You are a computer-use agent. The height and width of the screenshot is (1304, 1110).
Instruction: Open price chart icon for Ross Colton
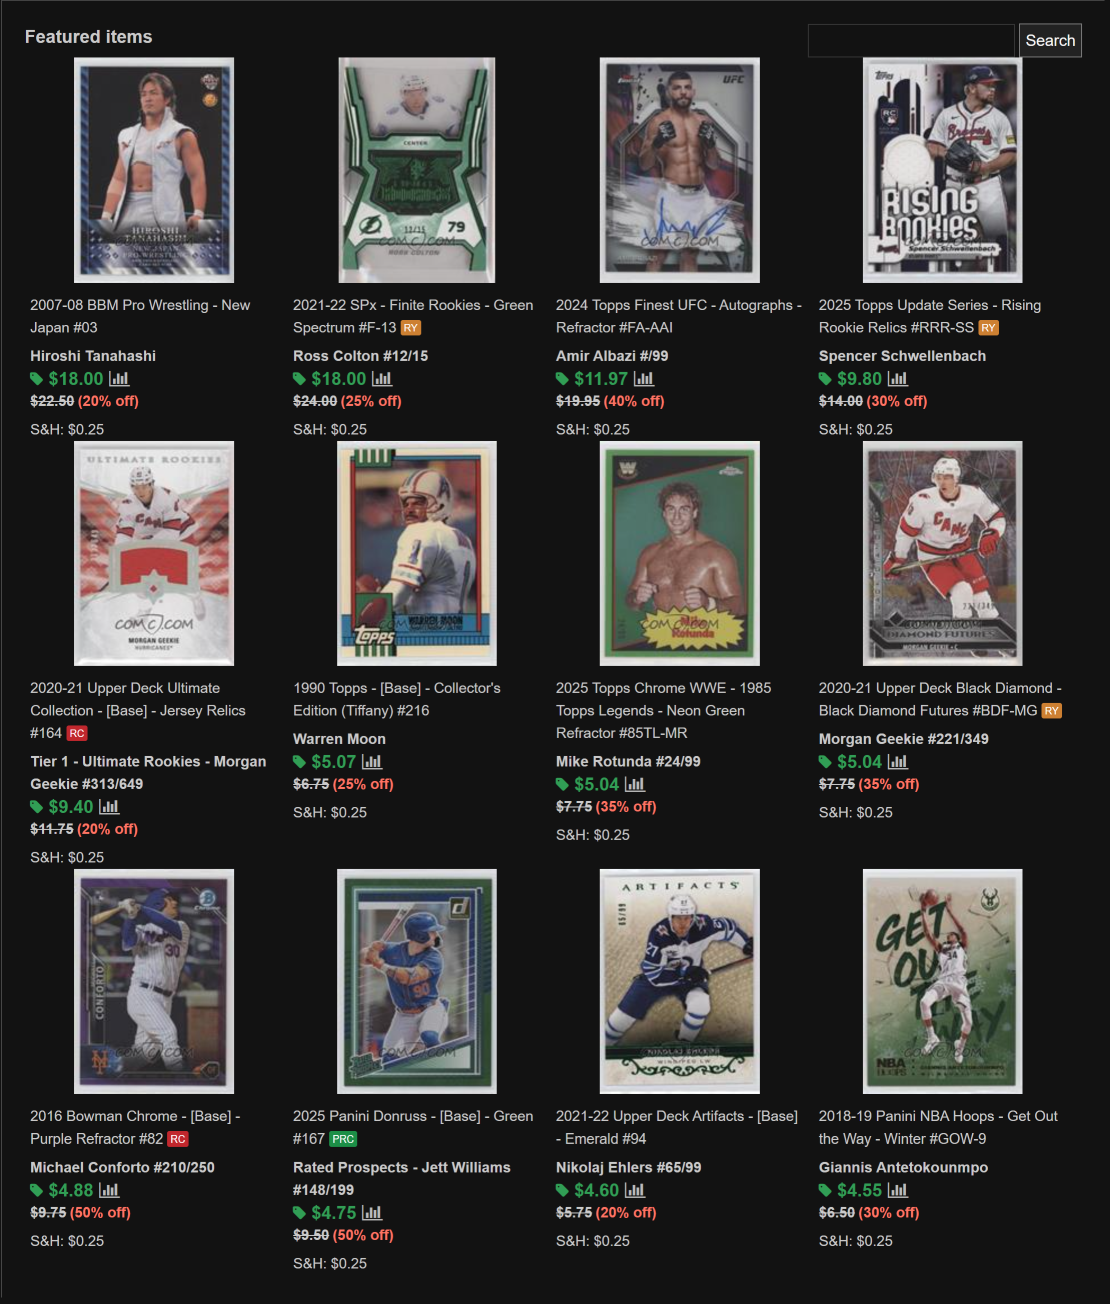coord(382,379)
